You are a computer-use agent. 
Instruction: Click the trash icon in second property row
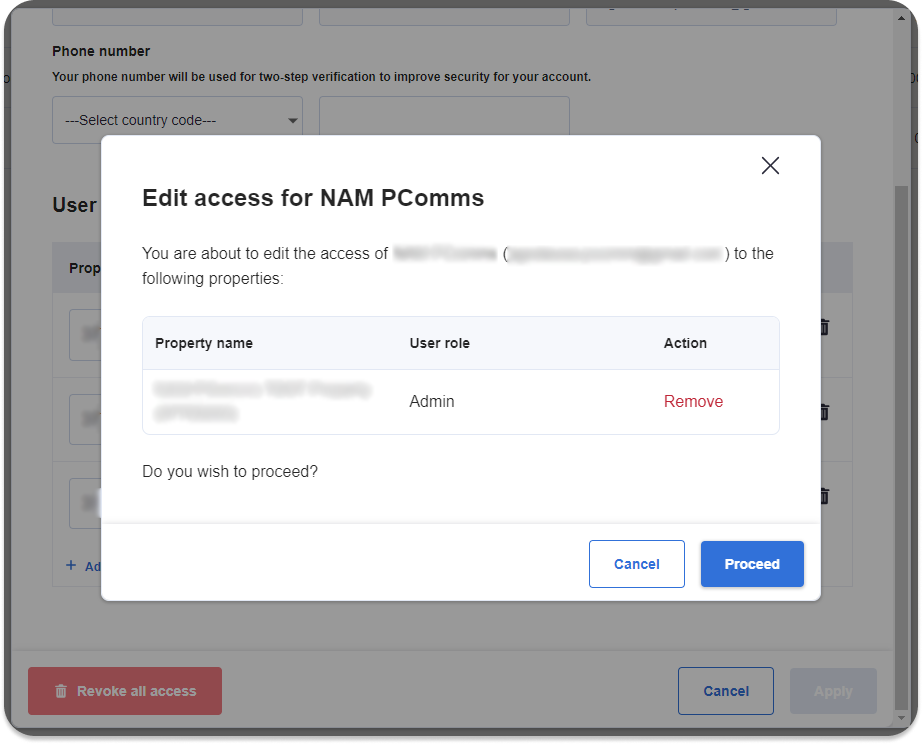tap(824, 411)
